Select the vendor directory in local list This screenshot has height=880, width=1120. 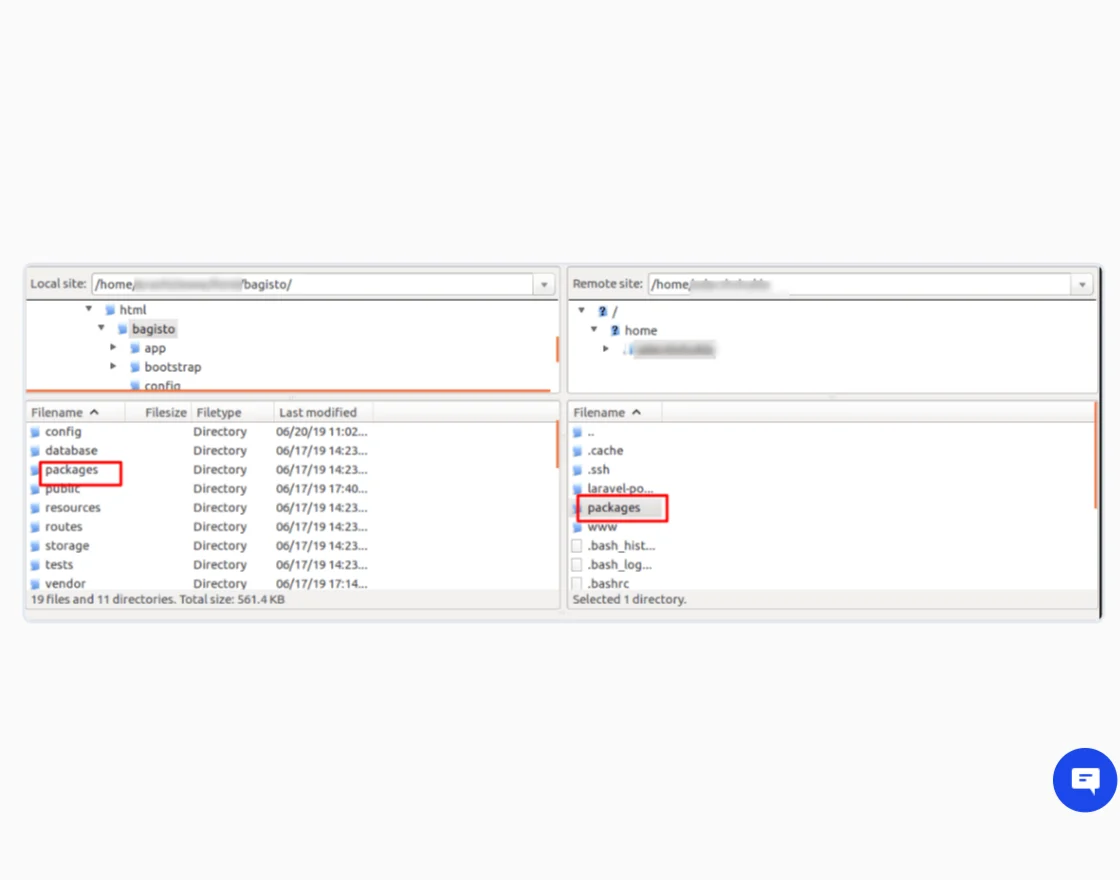(65, 584)
